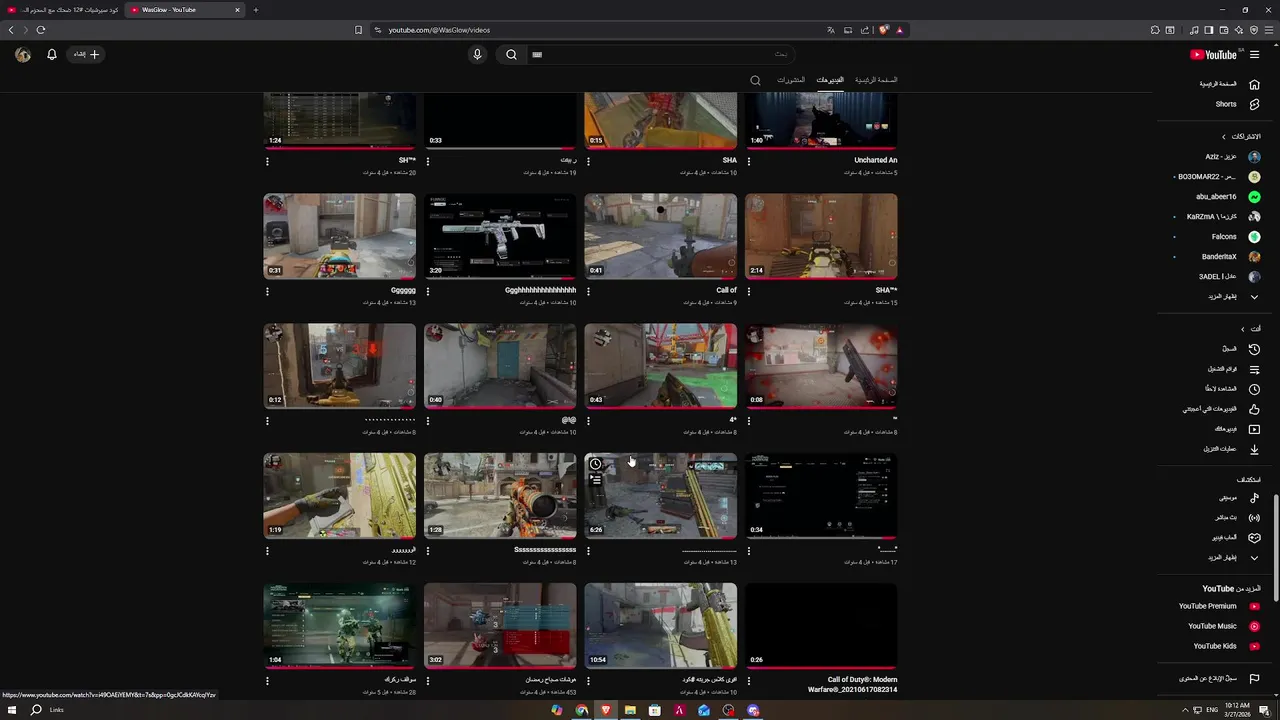Open a new browser tab
The image size is (1280, 720).
pos(256,10)
